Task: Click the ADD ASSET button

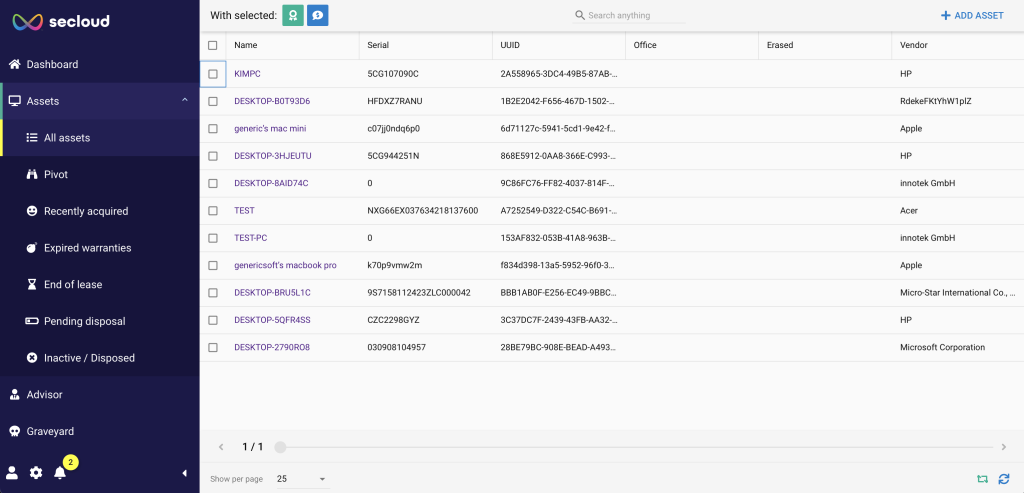Action: [x=972, y=16]
